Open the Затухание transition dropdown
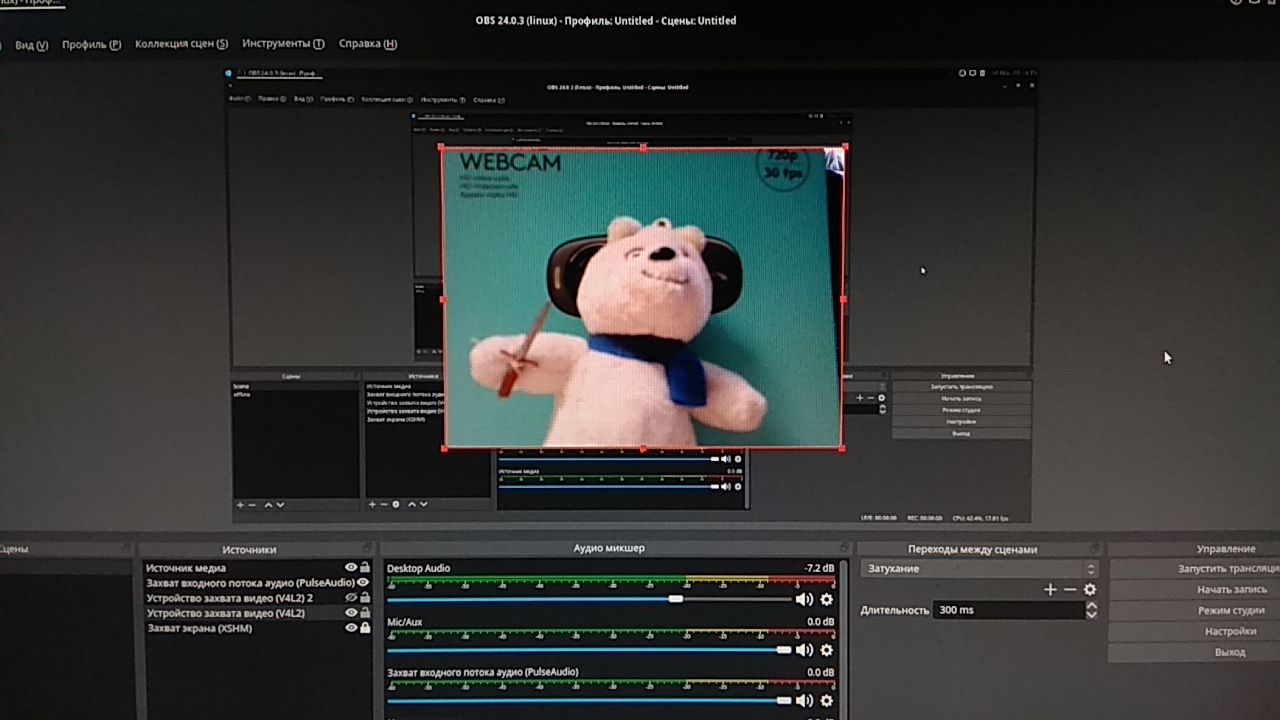1280x720 pixels. tap(979, 568)
